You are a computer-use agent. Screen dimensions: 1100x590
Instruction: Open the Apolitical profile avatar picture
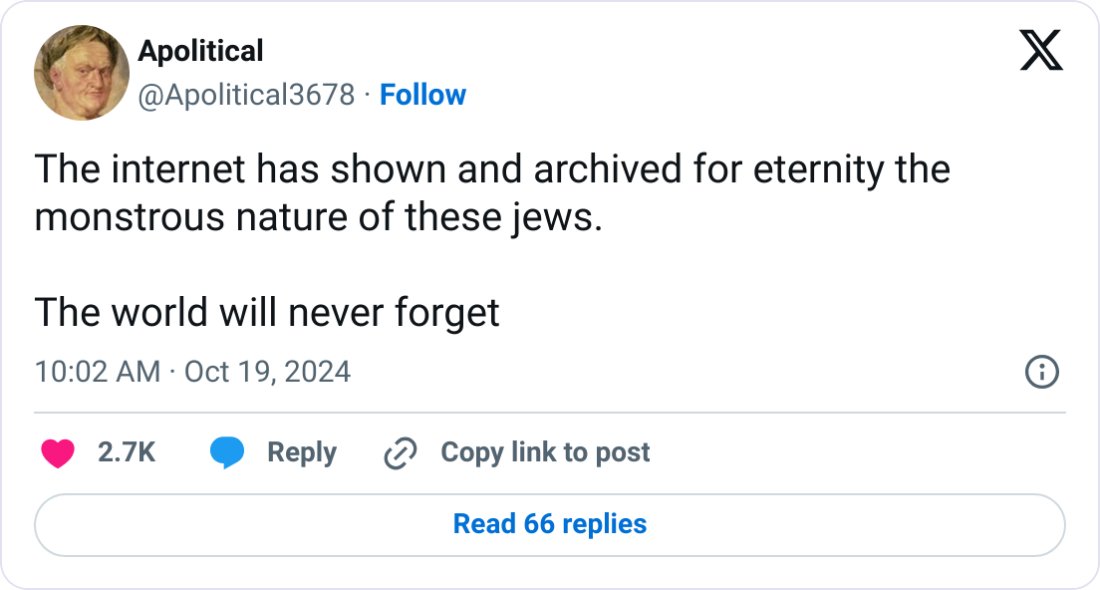[81, 73]
